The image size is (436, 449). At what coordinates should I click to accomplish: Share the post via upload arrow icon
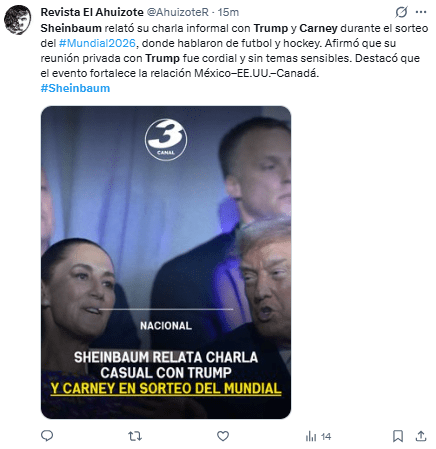click(421, 436)
